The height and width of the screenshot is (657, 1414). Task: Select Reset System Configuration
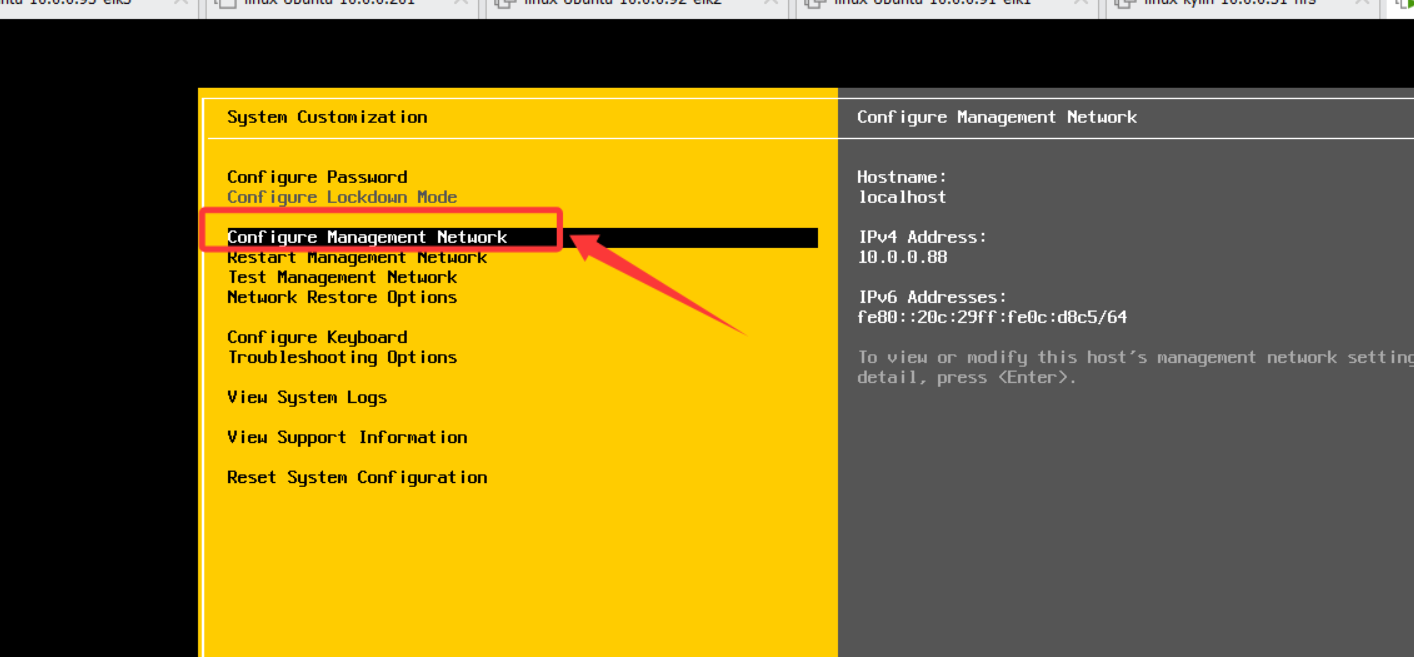click(x=357, y=477)
